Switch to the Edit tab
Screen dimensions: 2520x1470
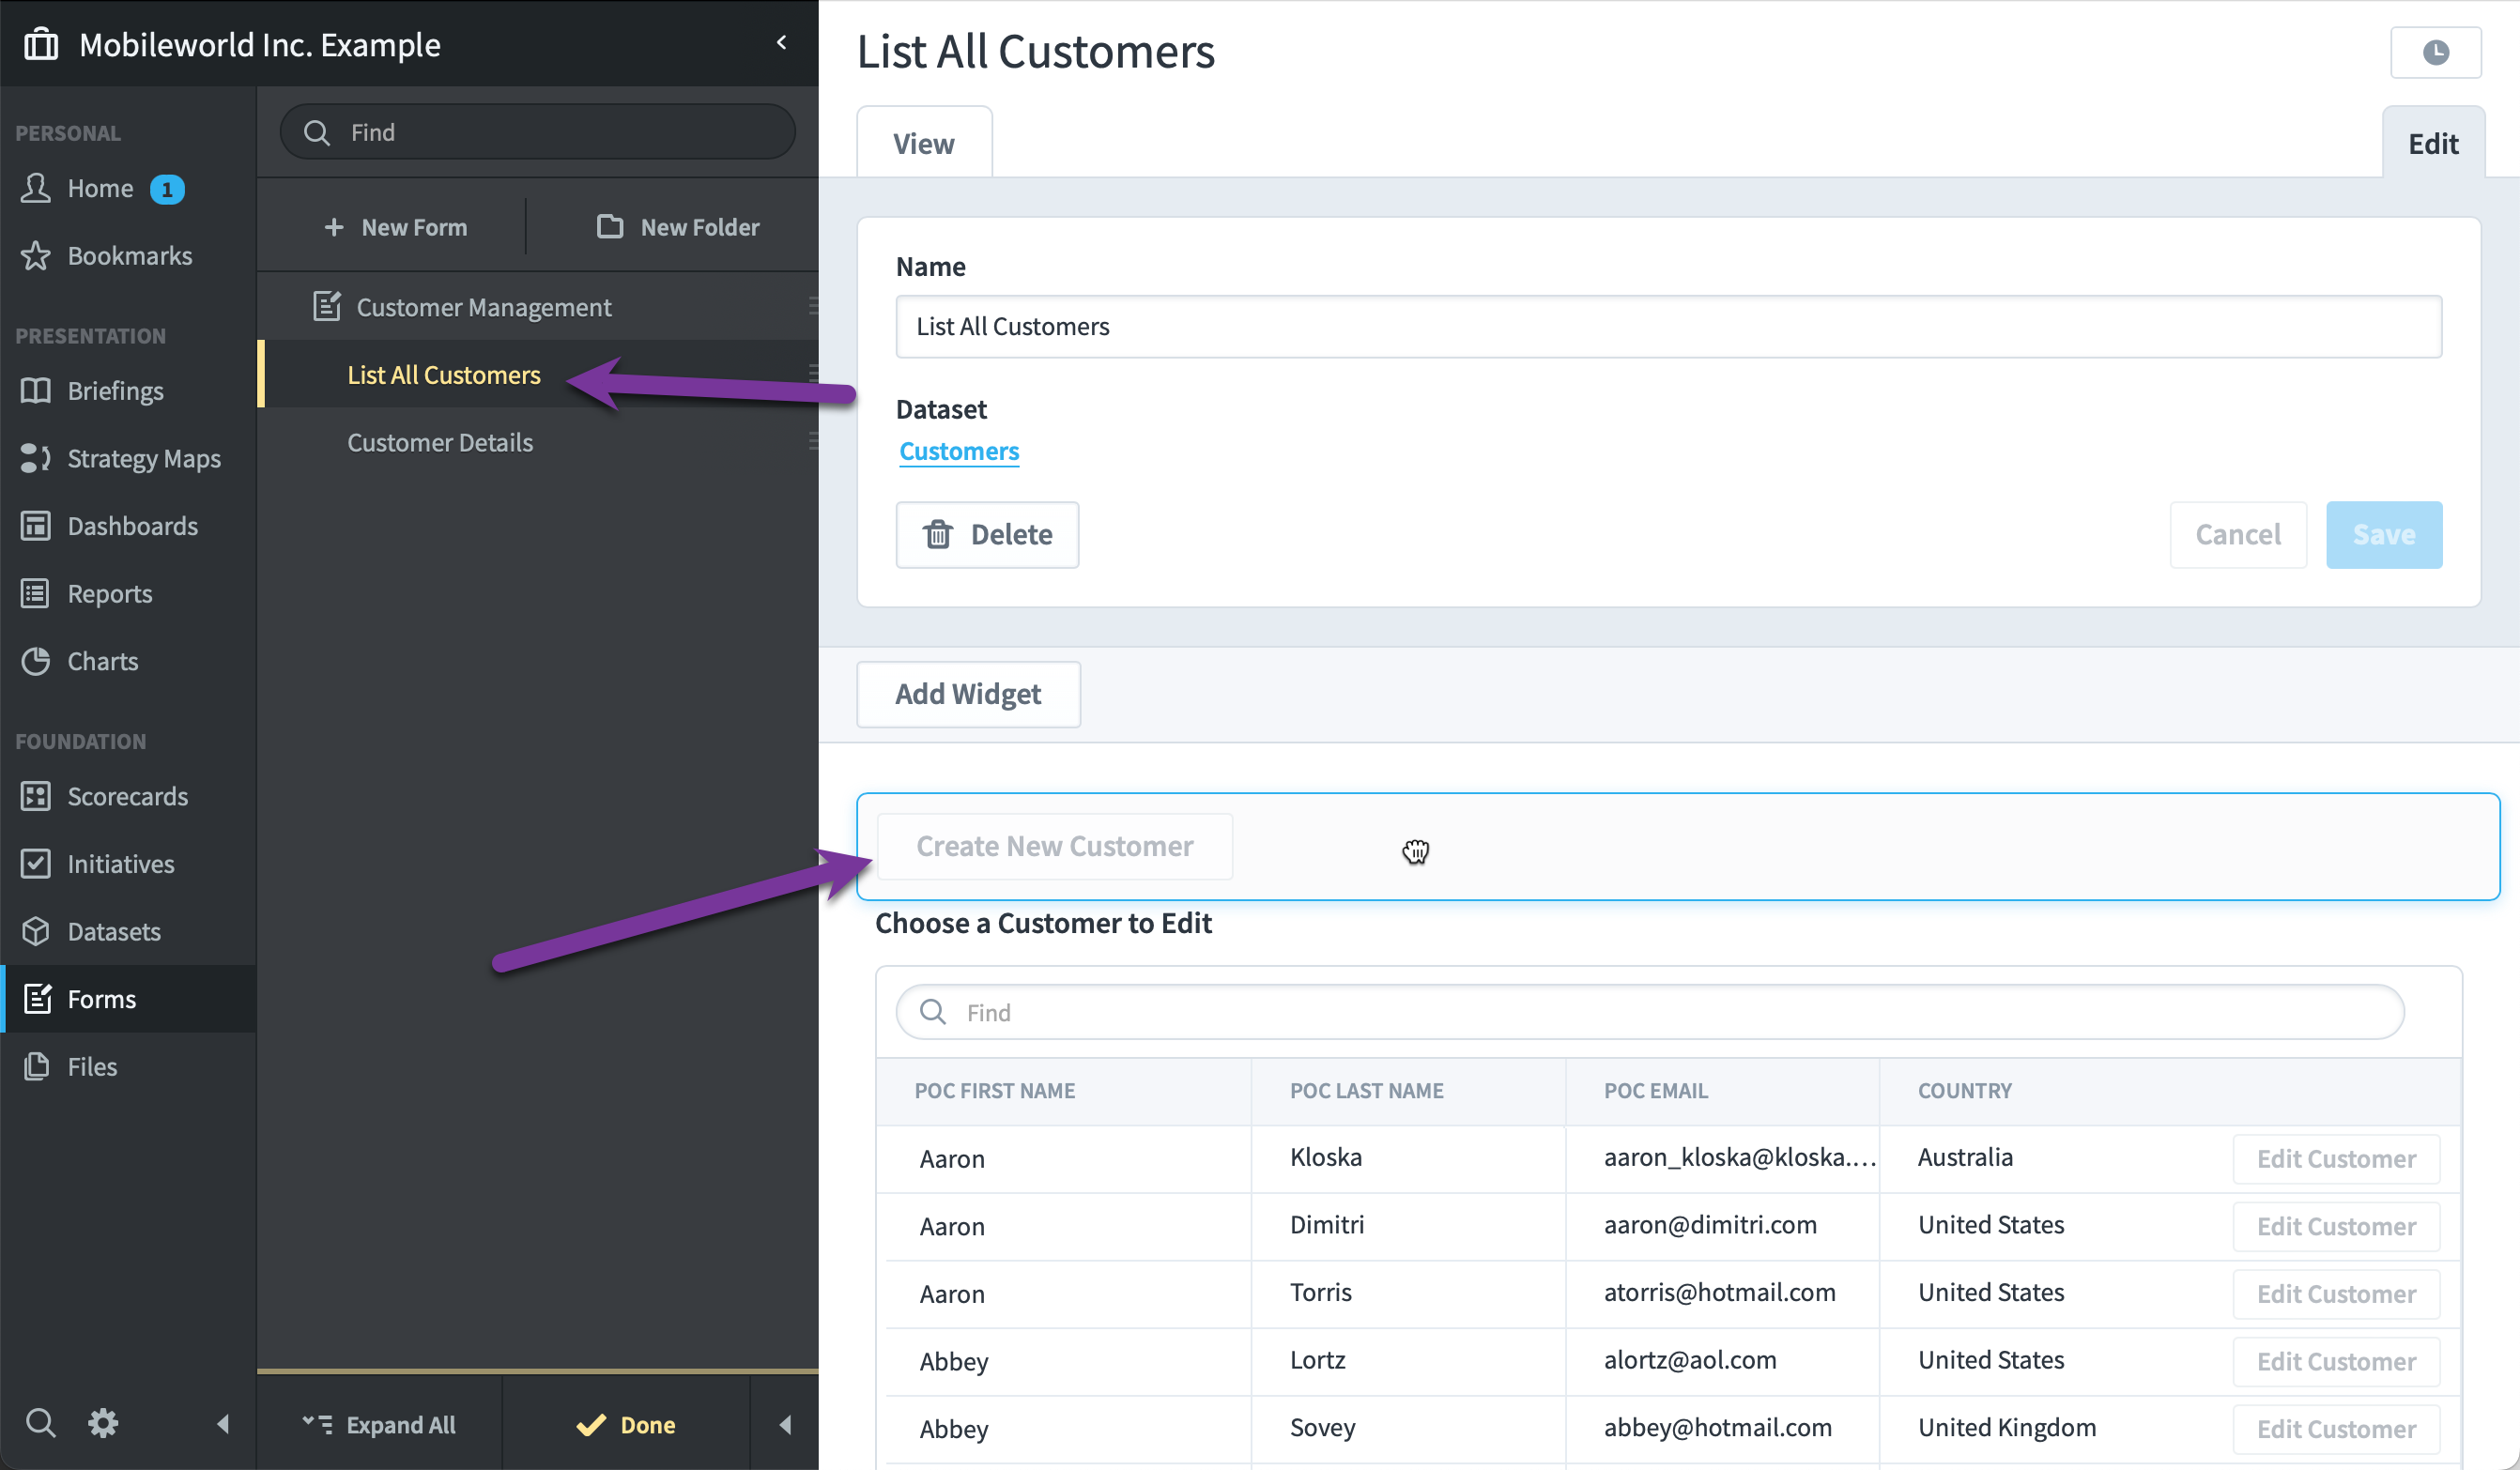tap(2433, 143)
